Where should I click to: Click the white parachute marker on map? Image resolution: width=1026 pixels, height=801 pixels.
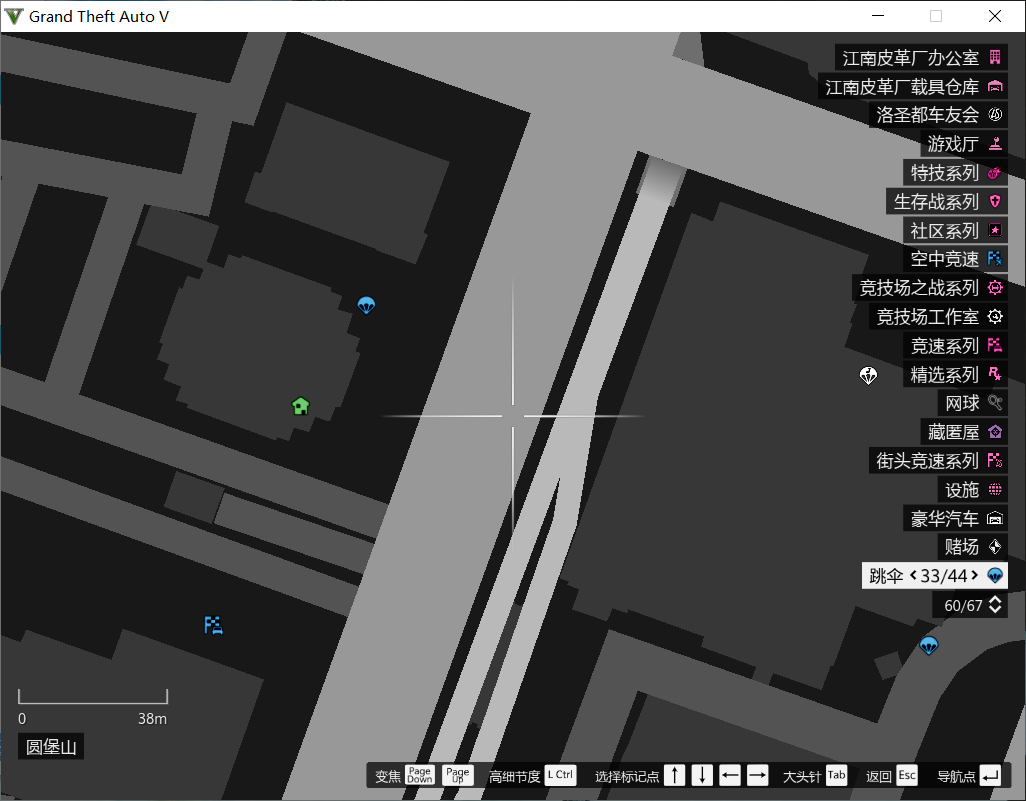pyautogui.click(x=868, y=376)
